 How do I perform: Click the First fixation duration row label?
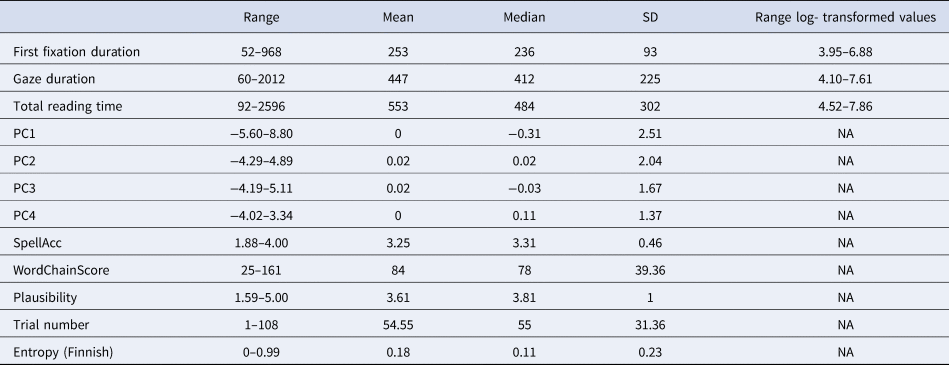tap(76, 52)
